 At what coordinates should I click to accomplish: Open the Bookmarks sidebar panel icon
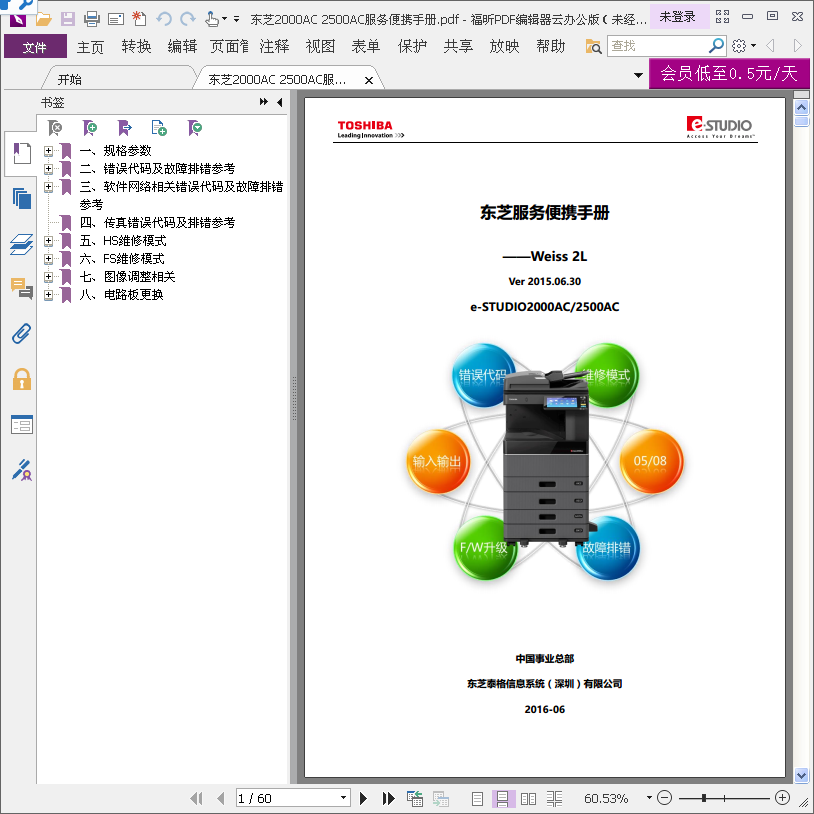tap(21, 154)
